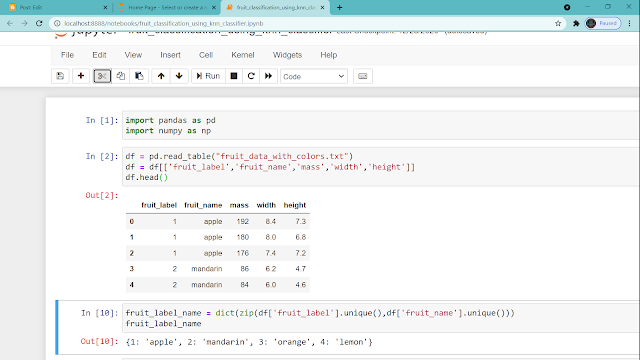
Task: Open the Insert menu
Action: point(170,55)
